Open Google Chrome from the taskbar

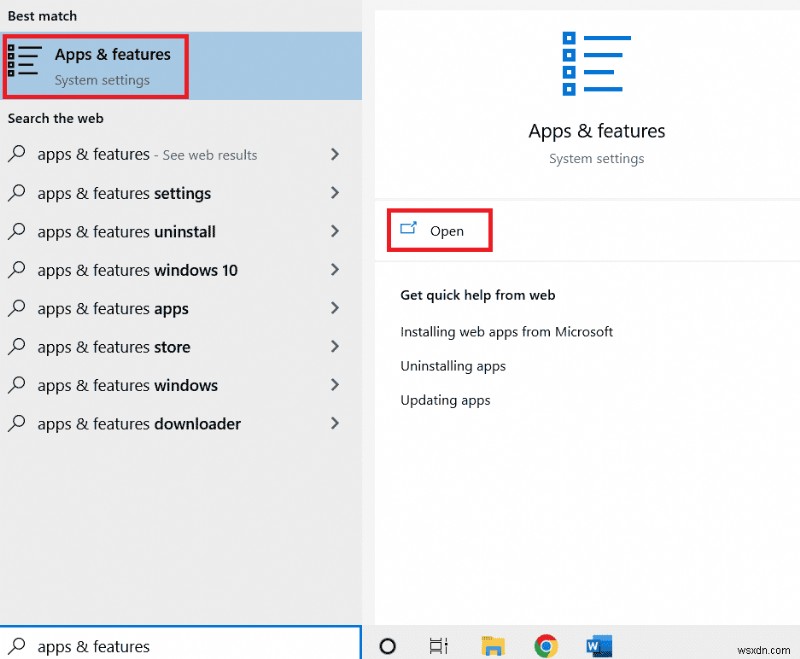tap(546, 645)
